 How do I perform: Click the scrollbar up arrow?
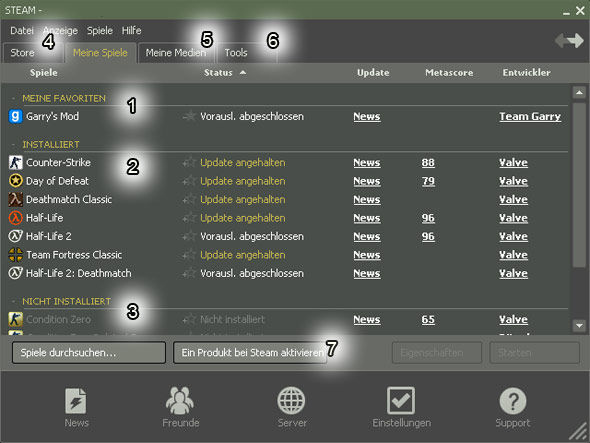coord(579,92)
